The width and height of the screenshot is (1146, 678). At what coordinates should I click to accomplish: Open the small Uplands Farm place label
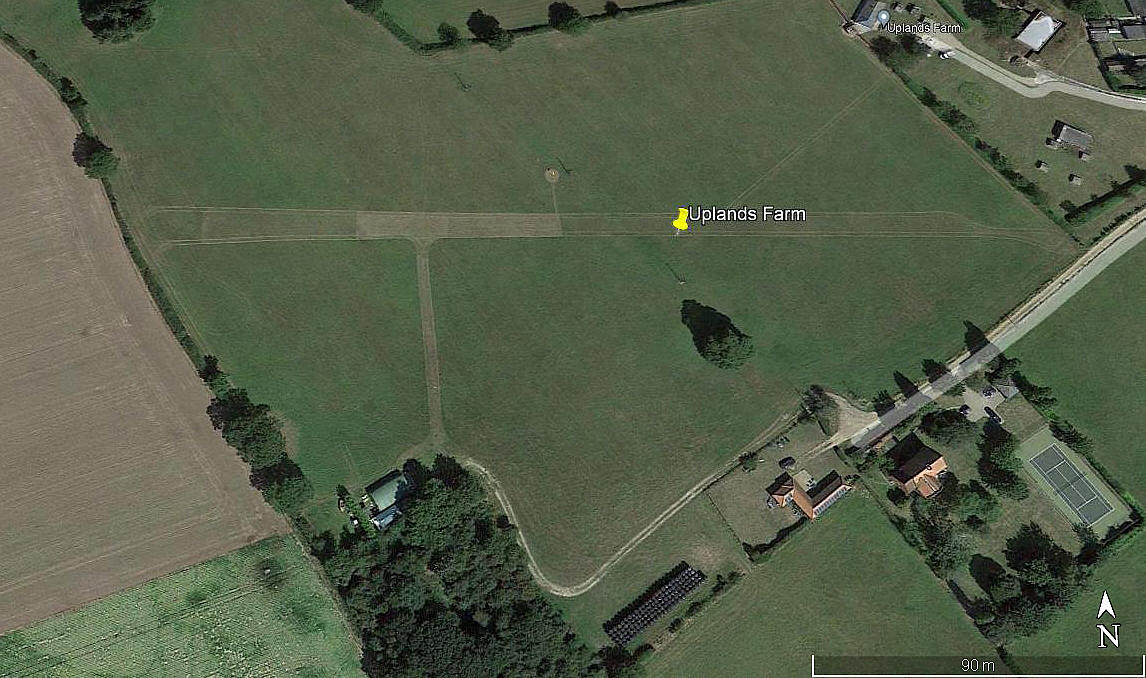point(925,28)
